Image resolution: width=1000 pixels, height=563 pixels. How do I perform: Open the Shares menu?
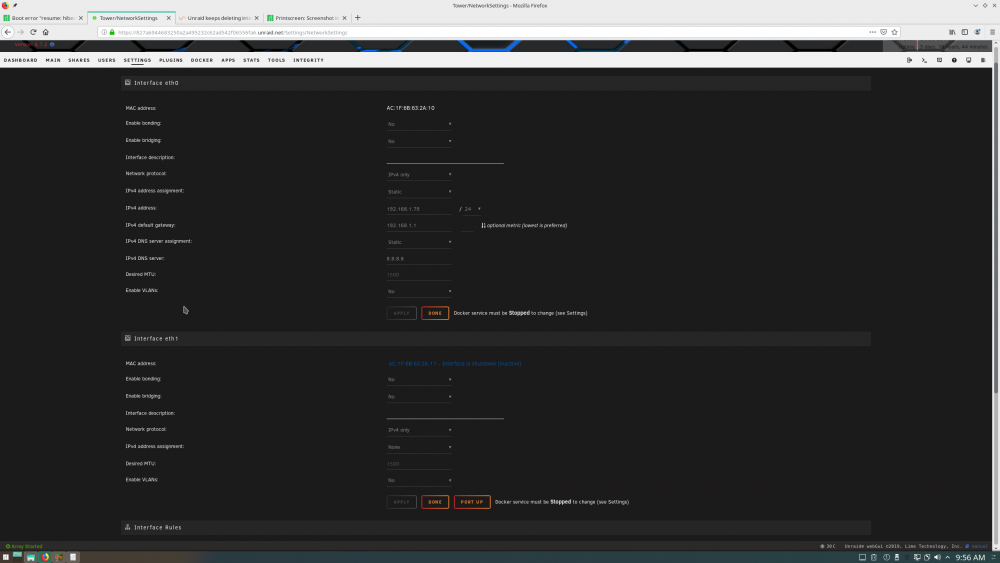coord(79,60)
